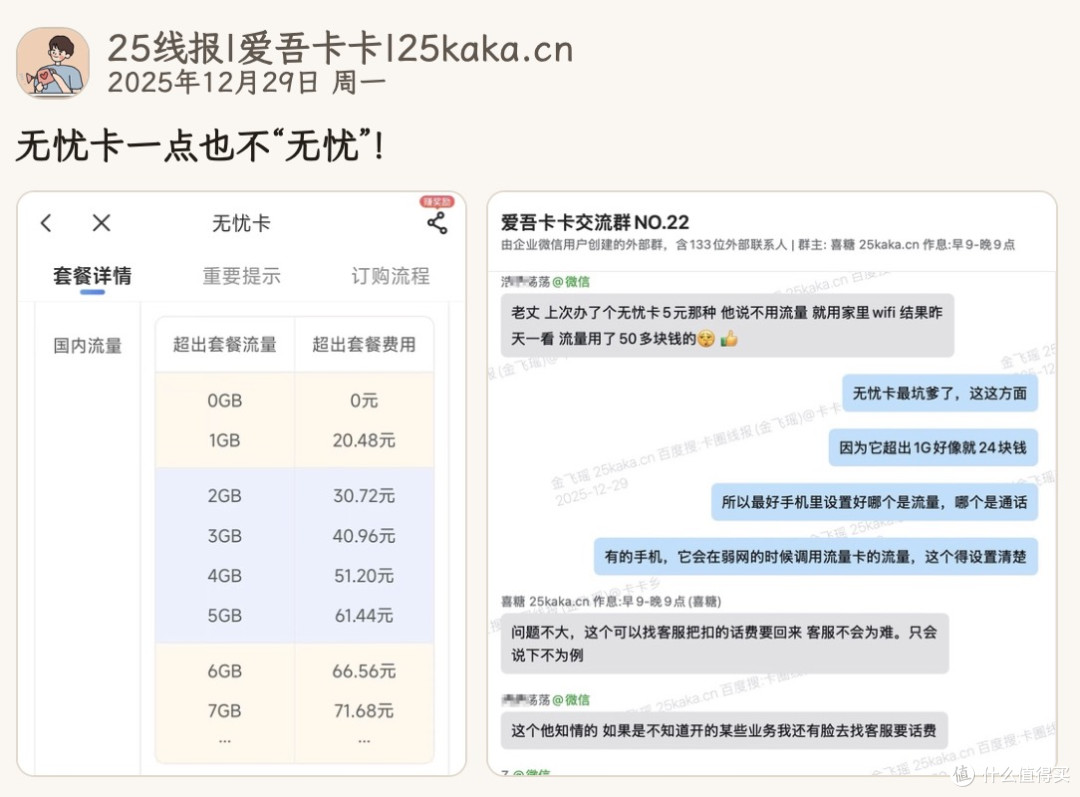1080x797 pixels.
Task: Click the 71.68元 price cell
Action: click(x=364, y=710)
